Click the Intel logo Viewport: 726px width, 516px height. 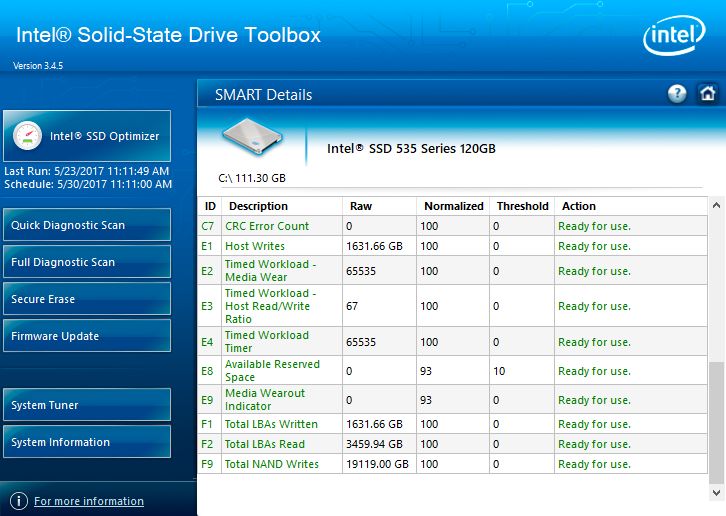(x=674, y=37)
